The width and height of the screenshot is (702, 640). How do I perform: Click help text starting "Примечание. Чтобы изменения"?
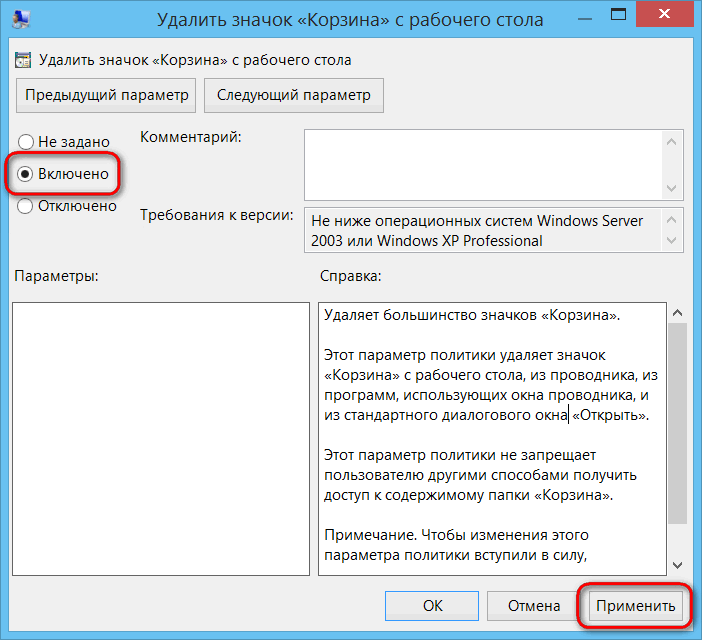coord(456,535)
